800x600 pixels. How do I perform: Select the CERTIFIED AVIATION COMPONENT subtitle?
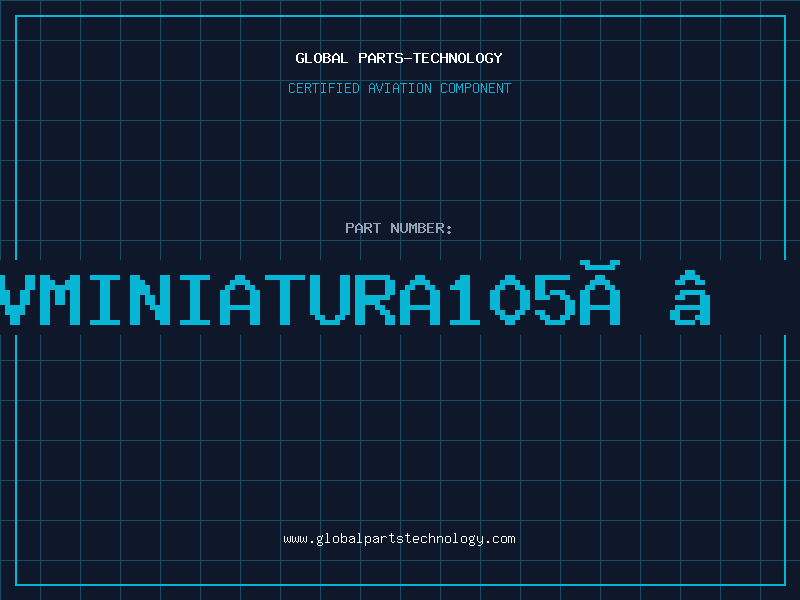click(x=399, y=88)
